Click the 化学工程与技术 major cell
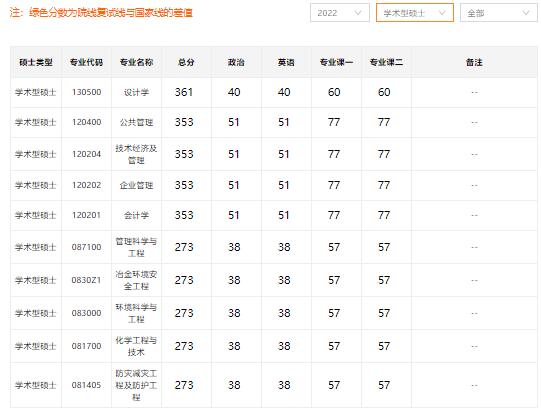Screen dimensions: 541x413 pyautogui.click(x=136, y=346)
